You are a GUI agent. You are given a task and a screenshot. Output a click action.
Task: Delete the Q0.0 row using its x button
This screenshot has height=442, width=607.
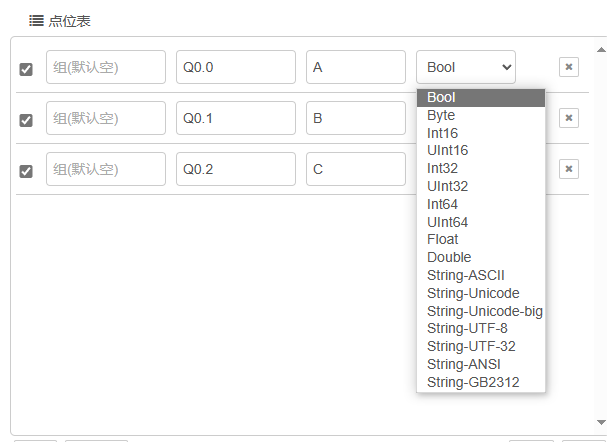click(x=568, y=67)
